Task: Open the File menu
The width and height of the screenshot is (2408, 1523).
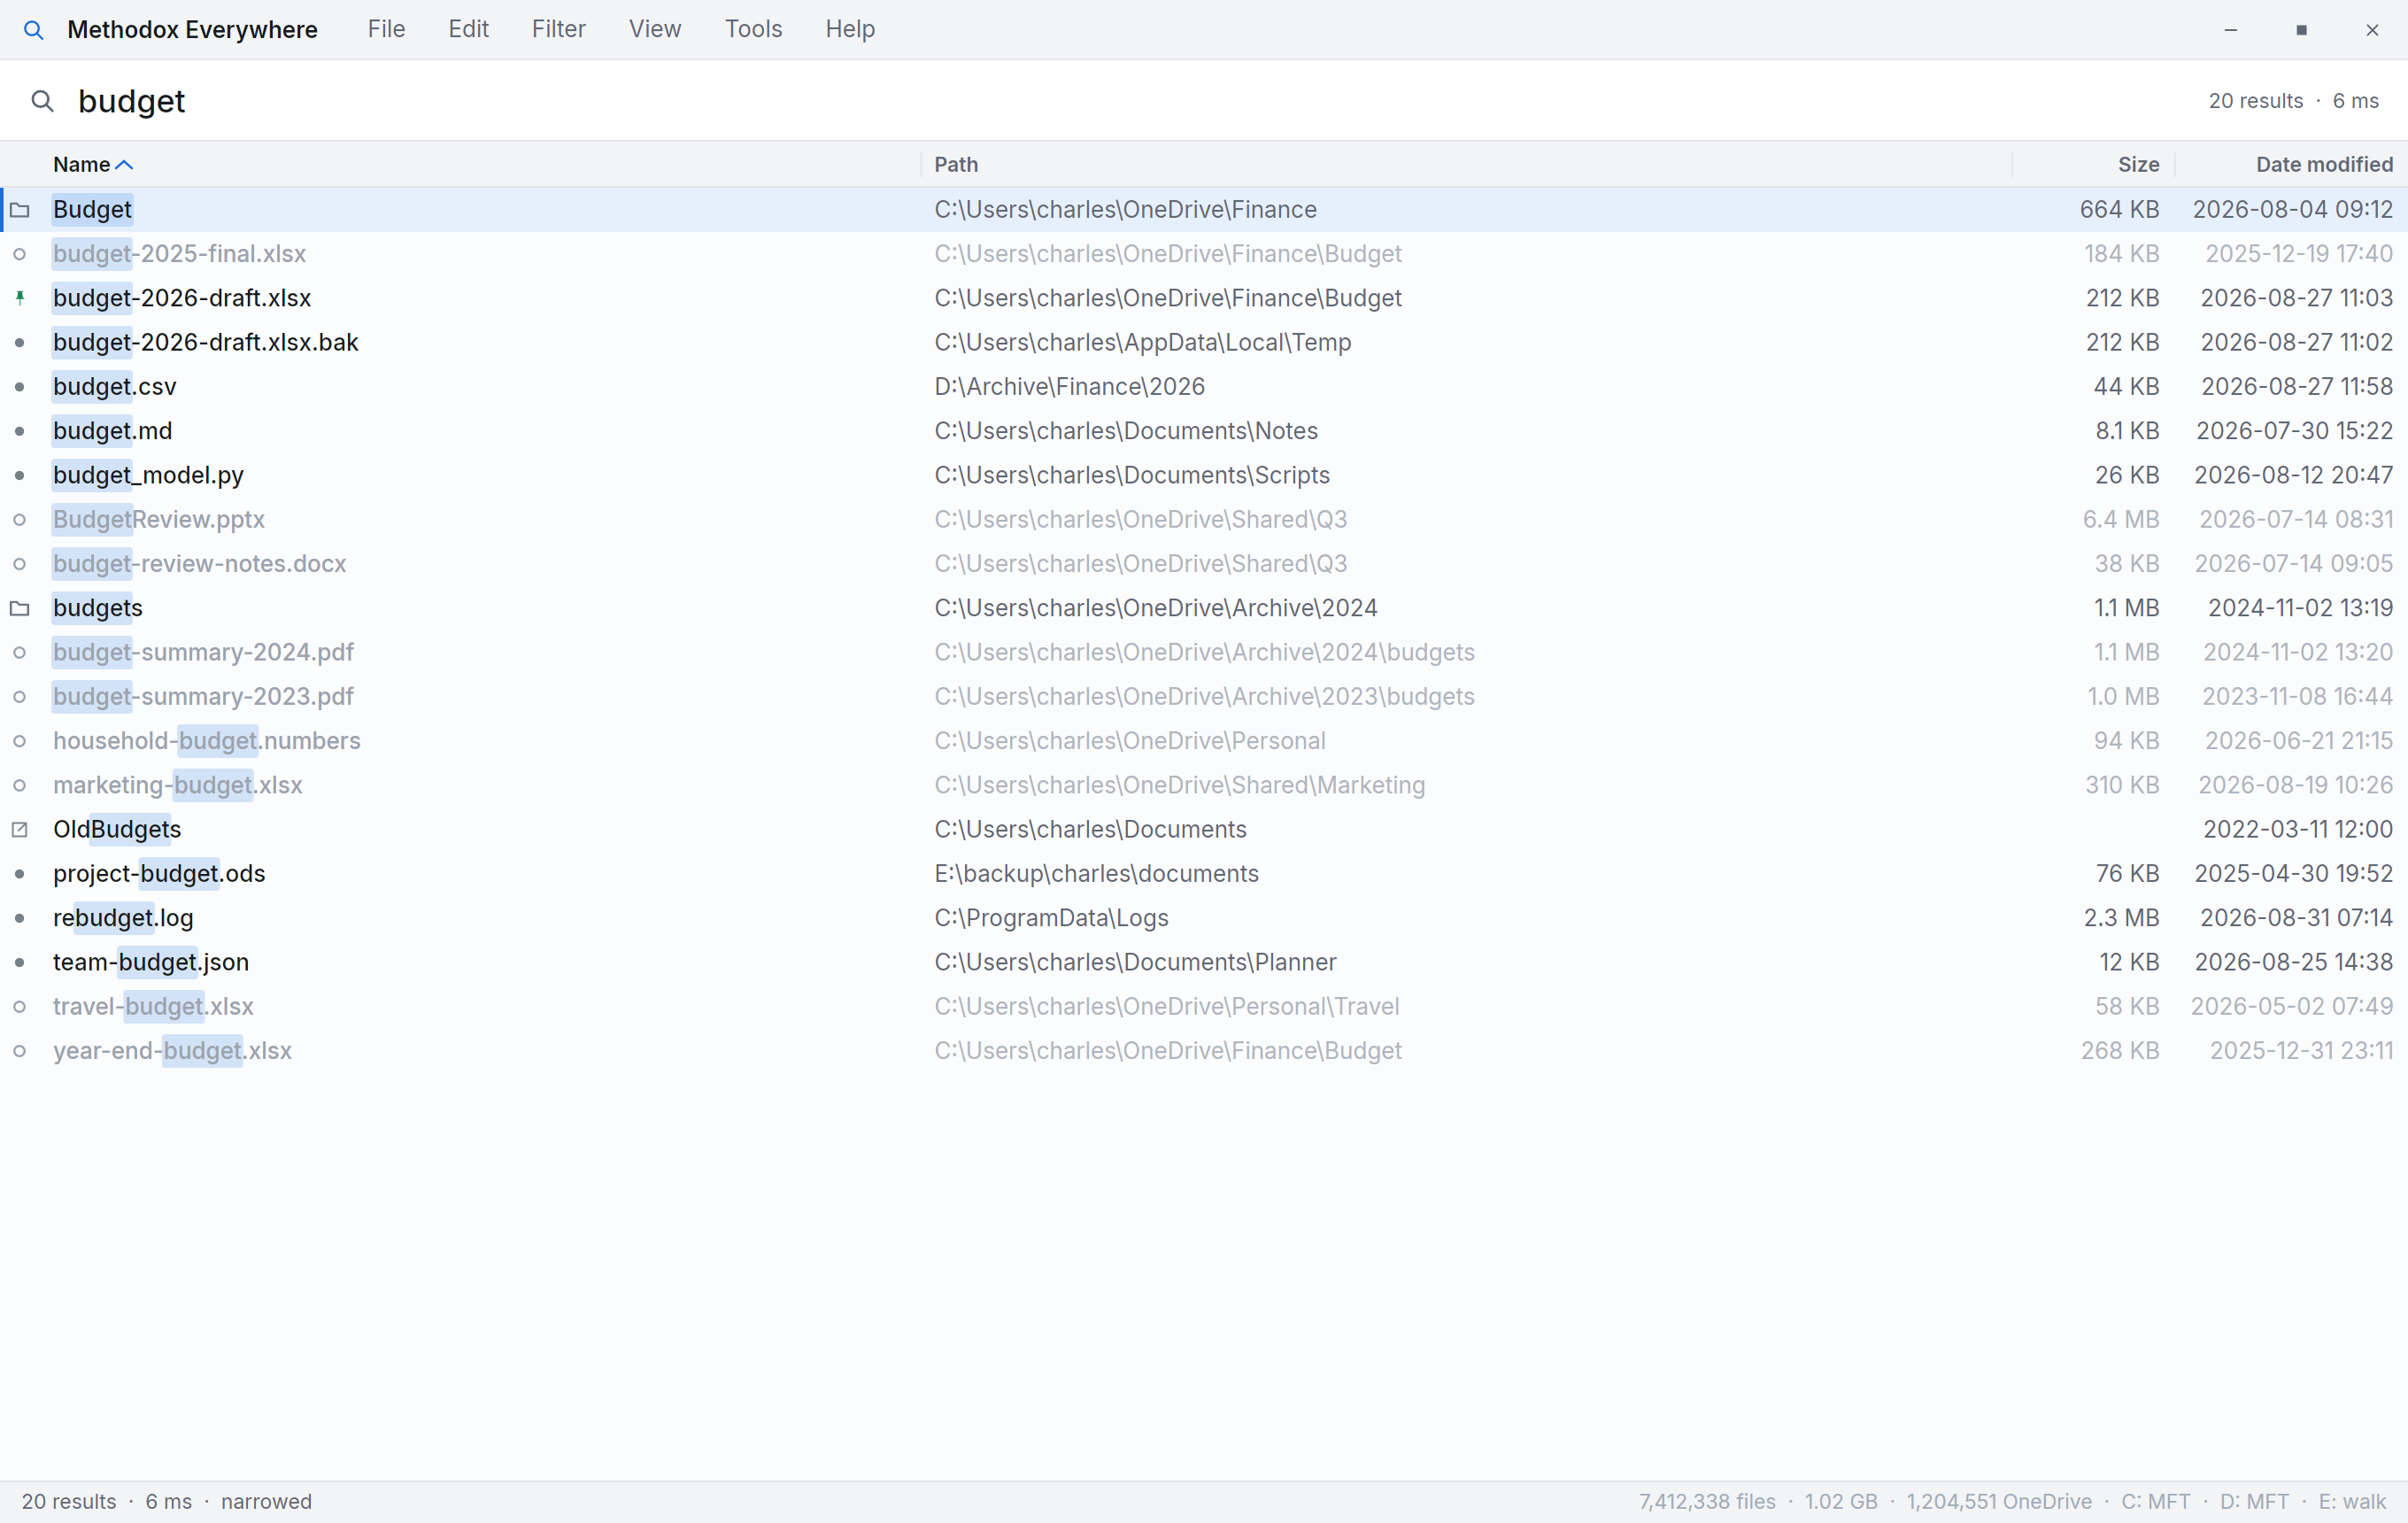Action: tap(386, 29)
